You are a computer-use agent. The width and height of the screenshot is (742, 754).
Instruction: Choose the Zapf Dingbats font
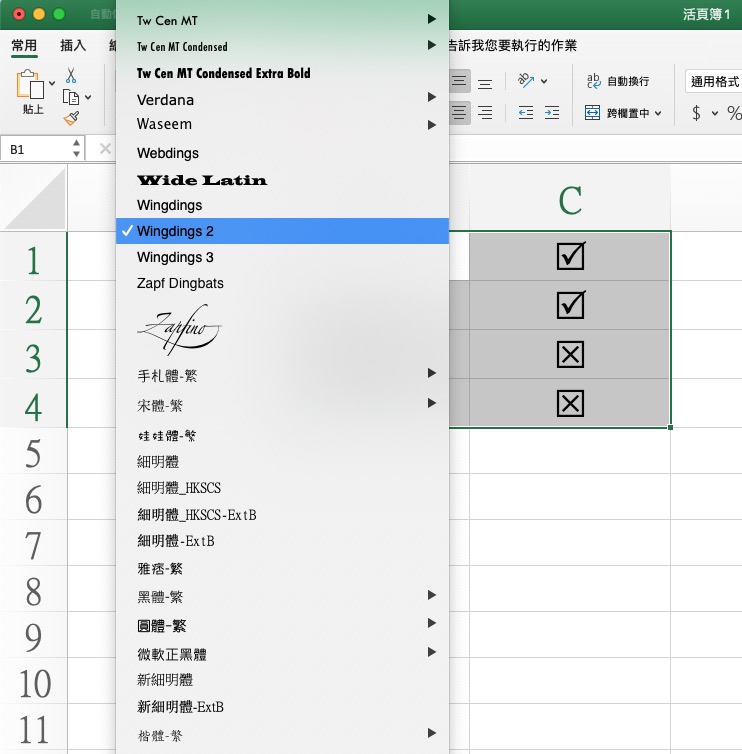point(282,283)
